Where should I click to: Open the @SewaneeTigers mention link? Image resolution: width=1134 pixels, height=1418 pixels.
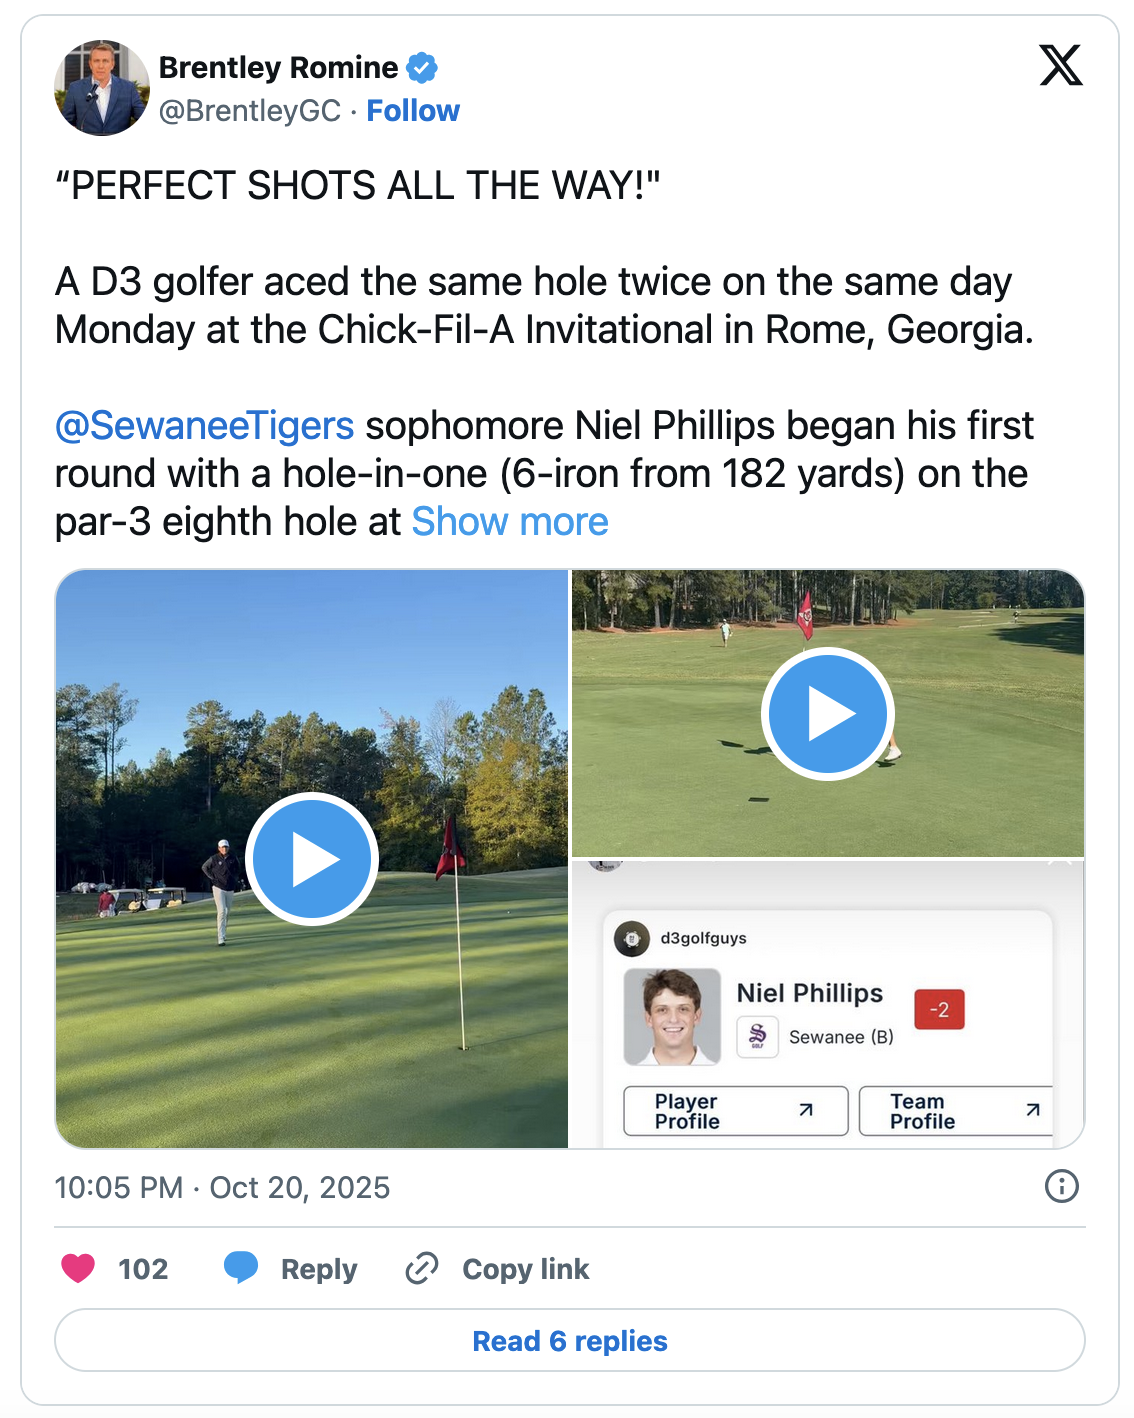[205, 426]
